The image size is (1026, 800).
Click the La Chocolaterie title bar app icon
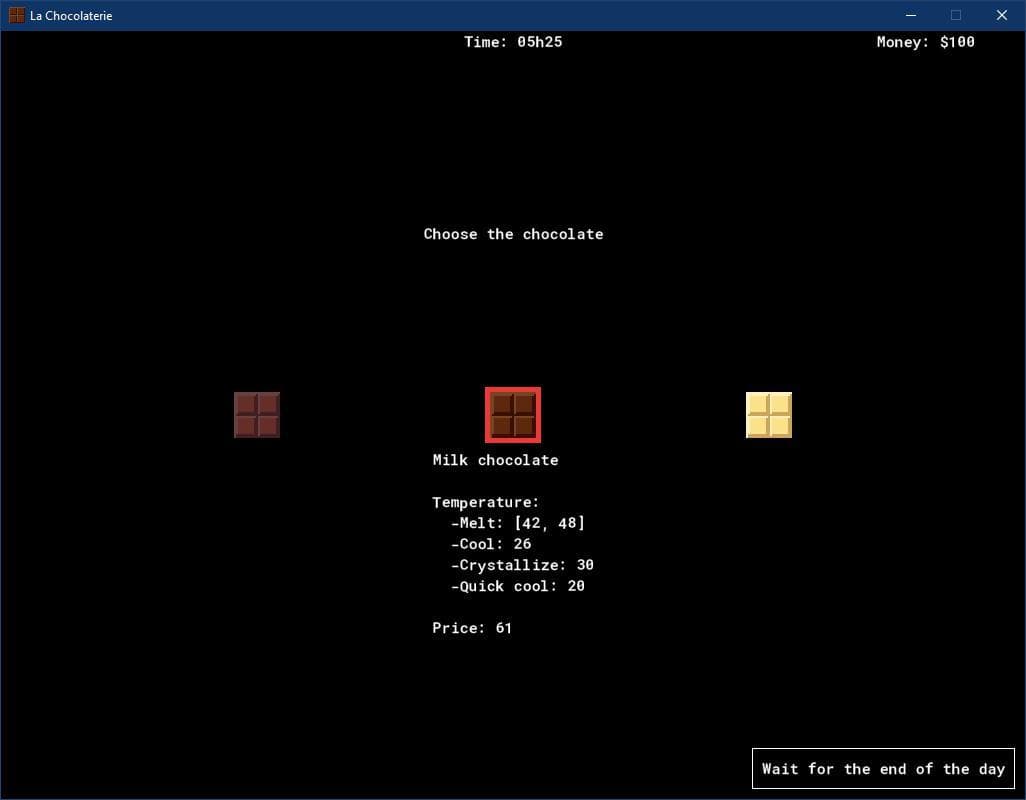[16, 15]
